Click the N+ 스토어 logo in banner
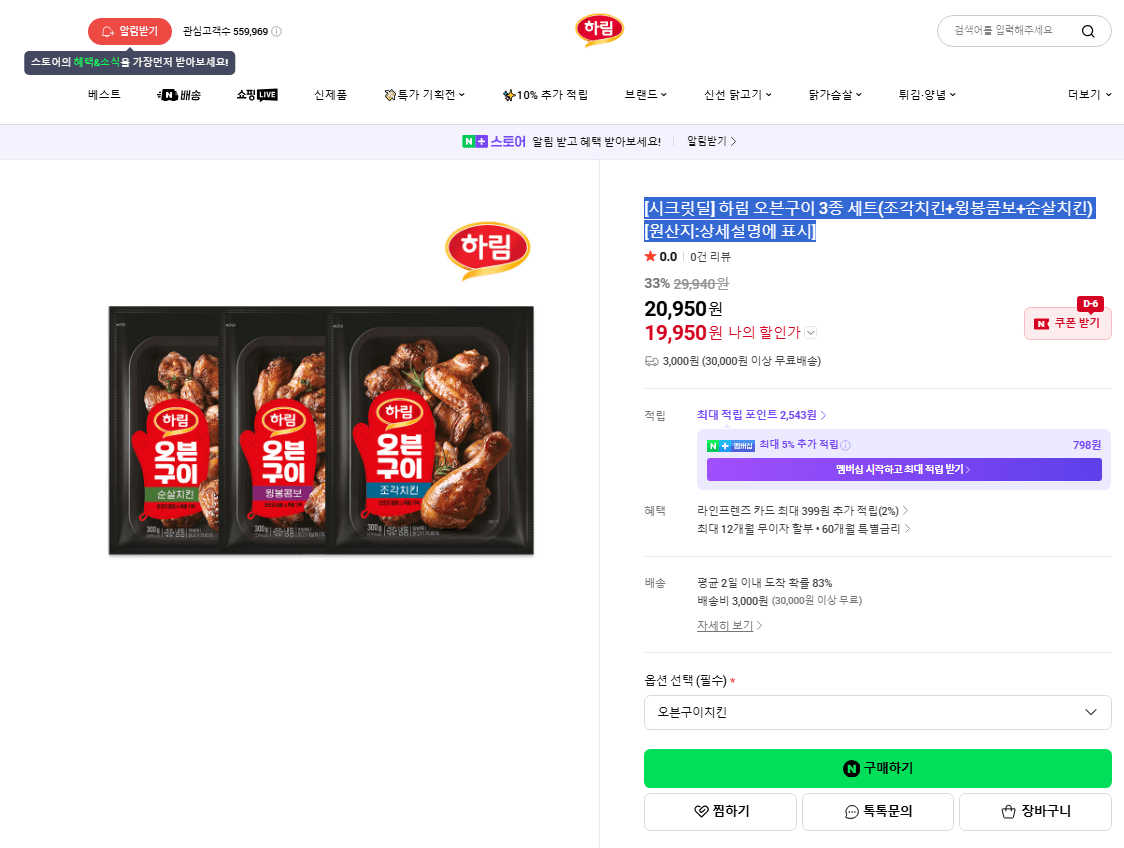 tap(494, 142)
